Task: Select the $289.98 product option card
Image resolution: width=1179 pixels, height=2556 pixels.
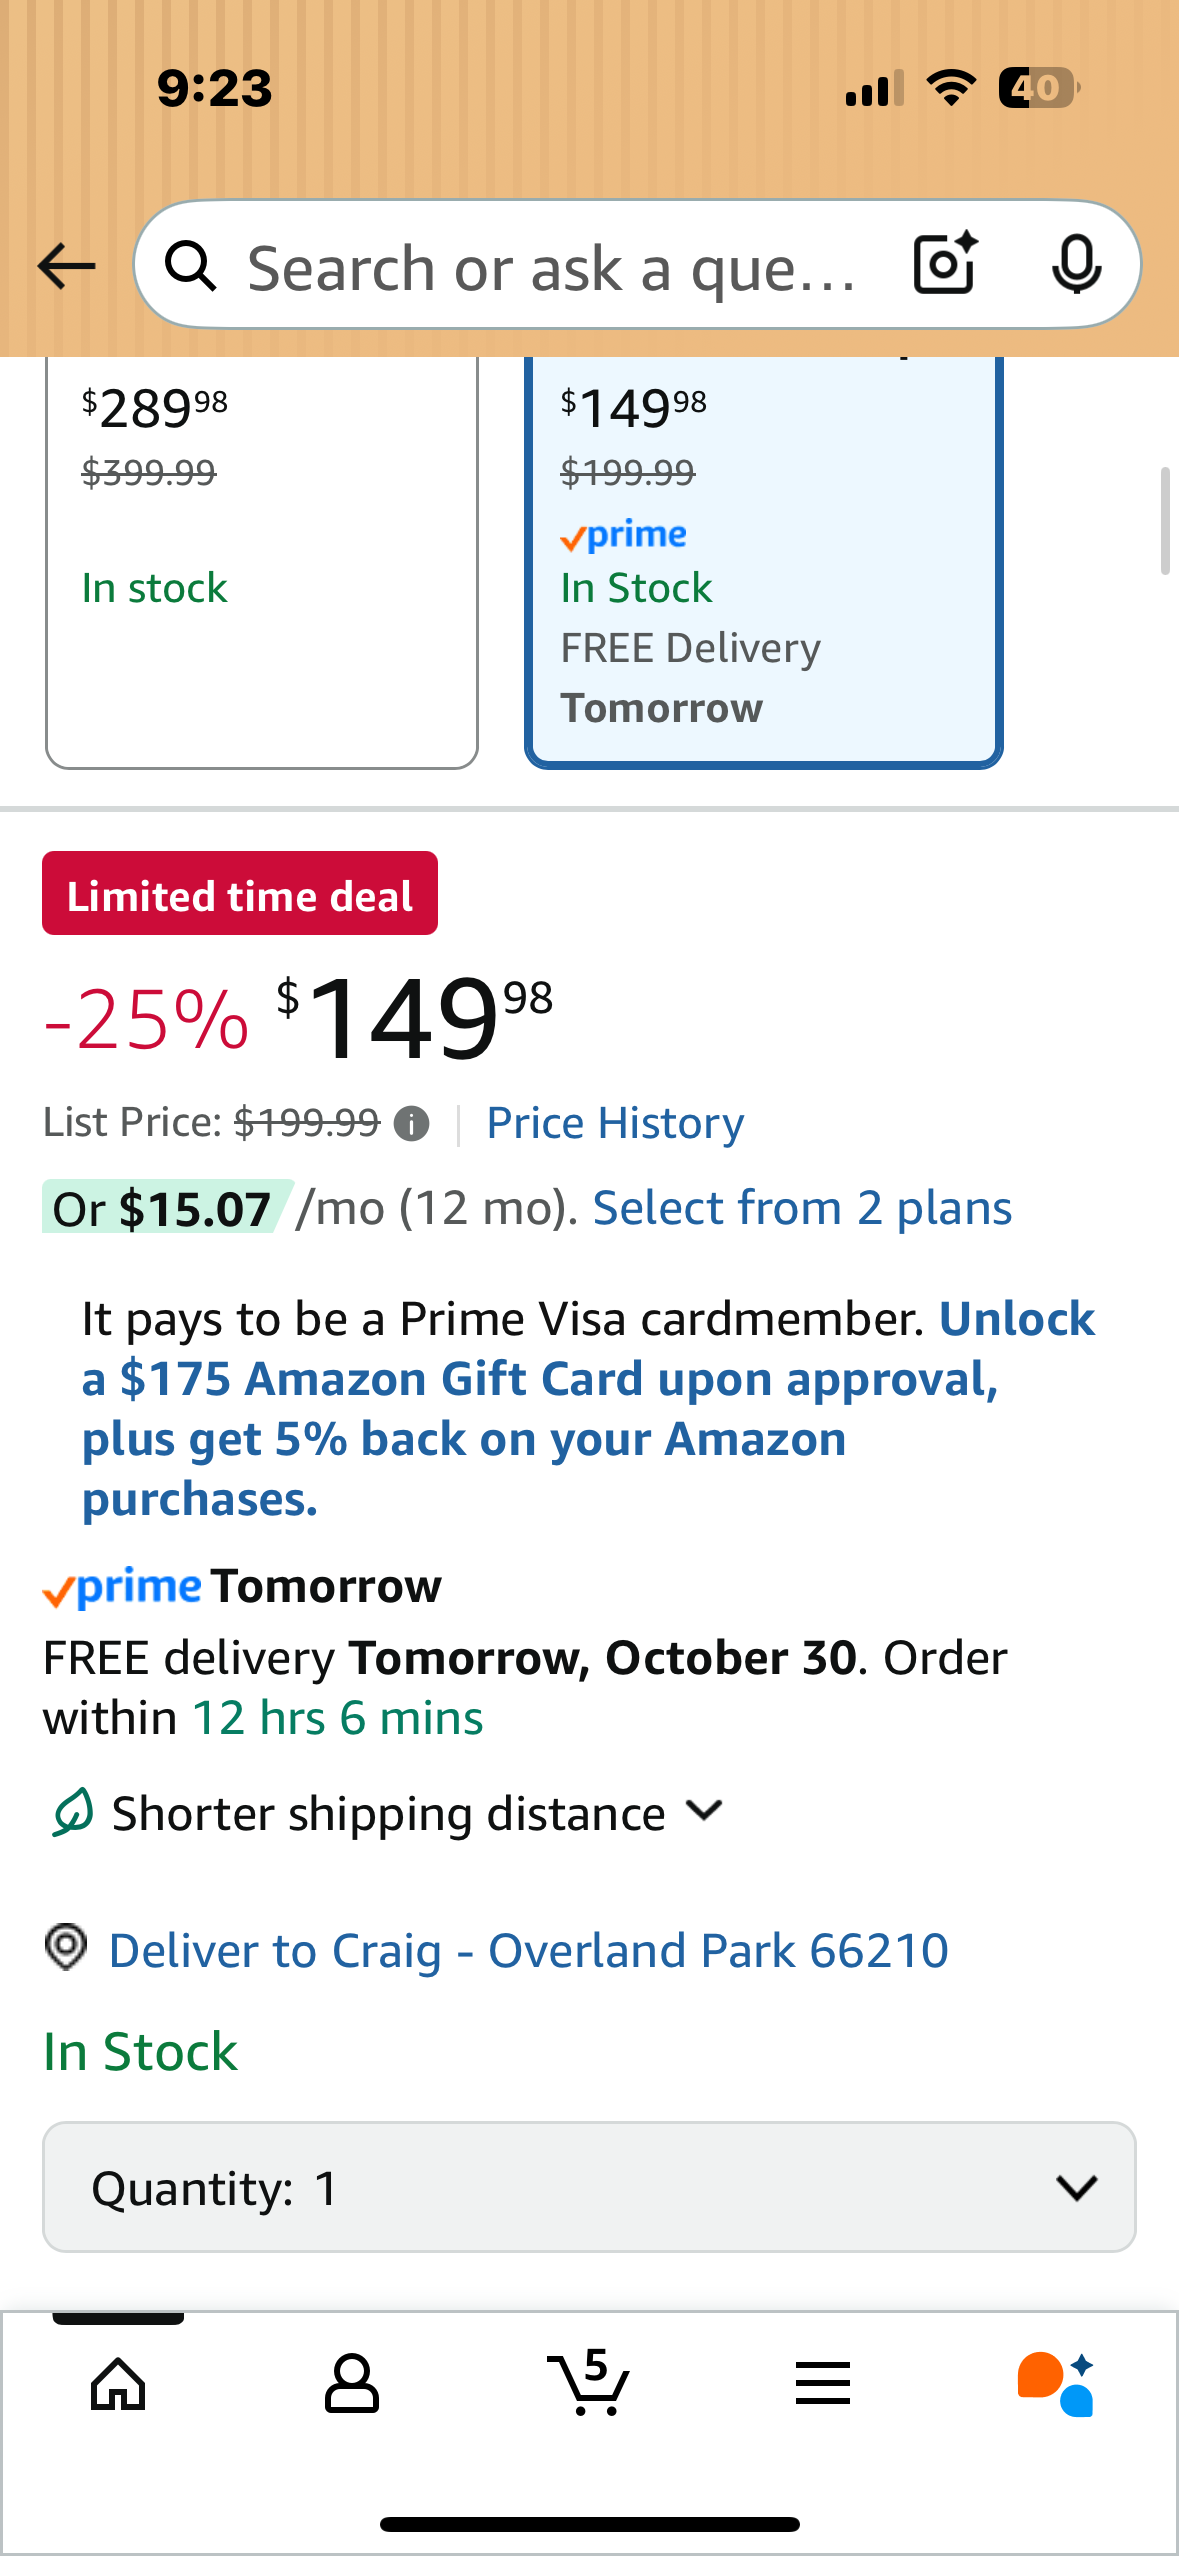Action: click(x=261, y=560)
